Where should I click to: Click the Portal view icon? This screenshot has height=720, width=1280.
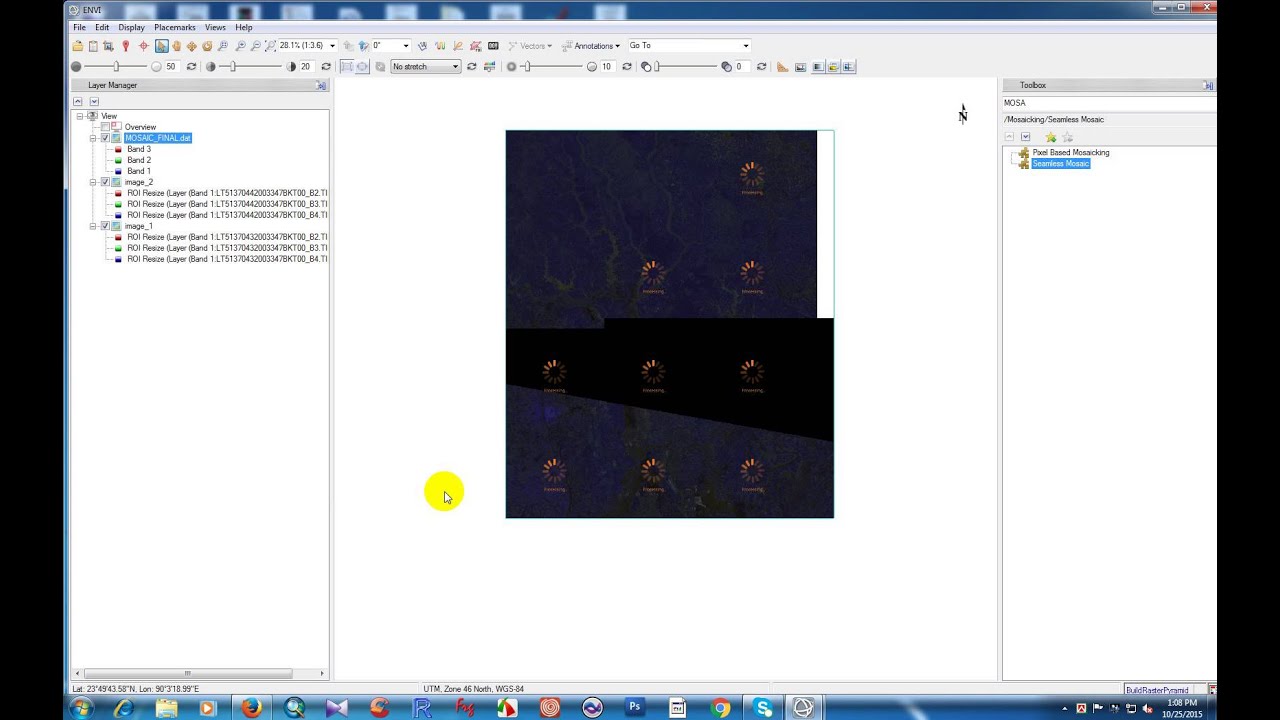[801, 67]
